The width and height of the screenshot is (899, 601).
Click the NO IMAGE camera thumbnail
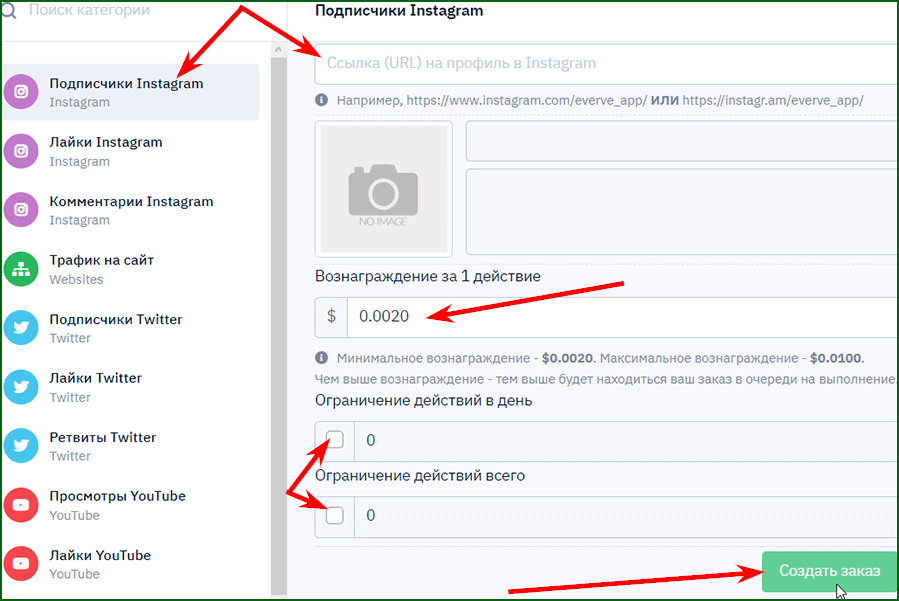(384, 189)
